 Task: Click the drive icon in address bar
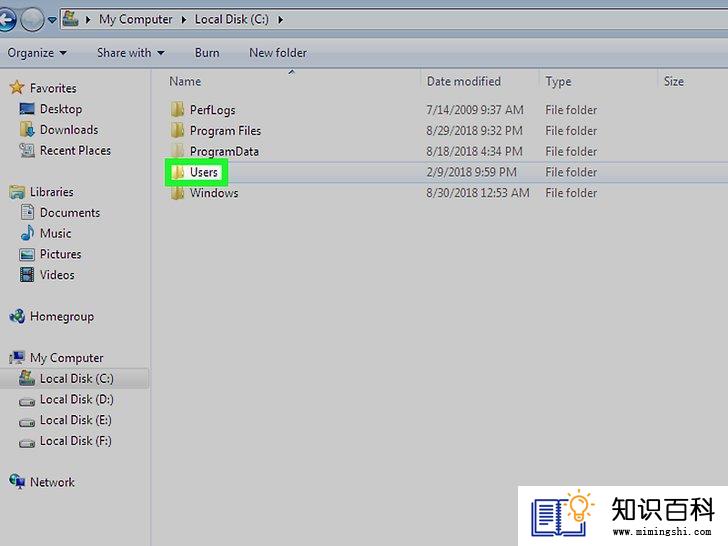70,19
